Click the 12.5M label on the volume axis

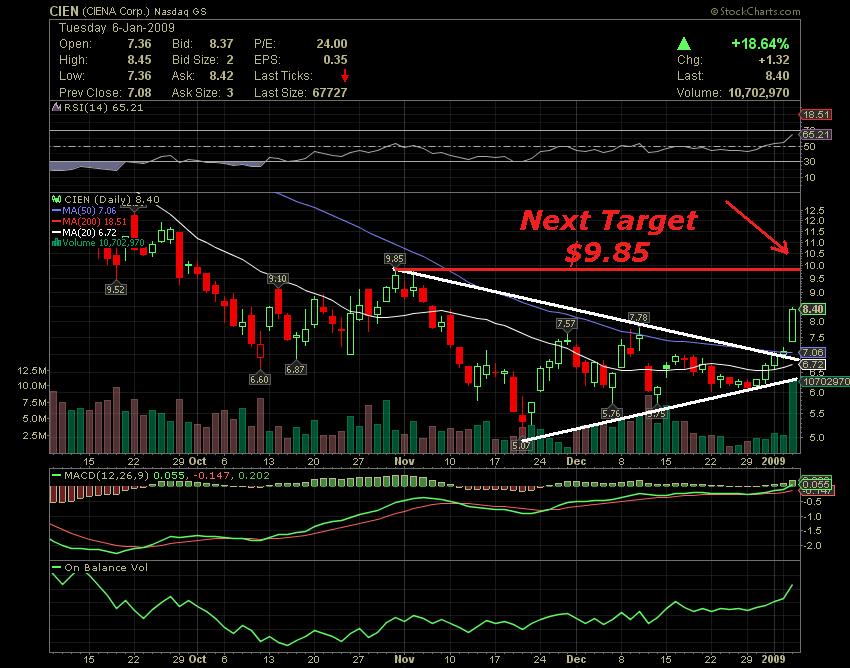pyautogui.click(x=32, y=371)
